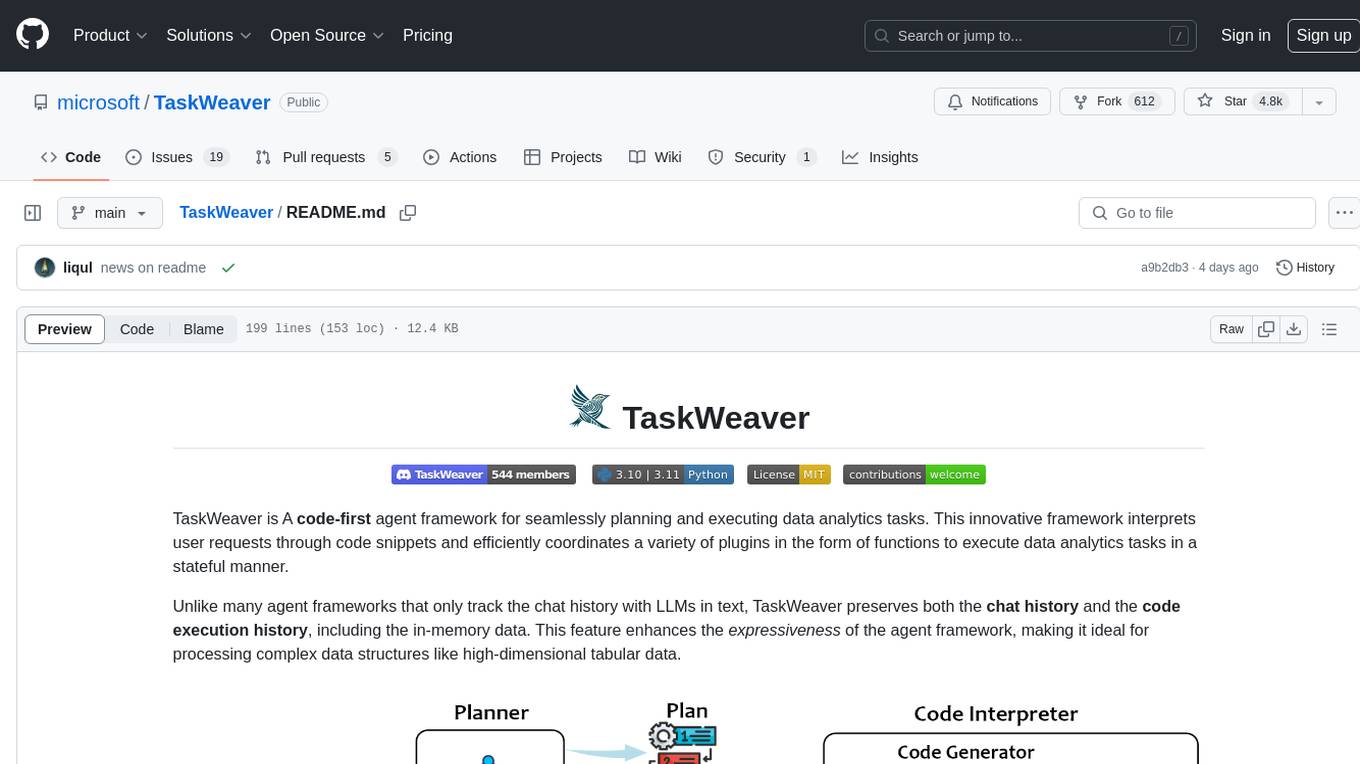Image resolution: width=1360 pixels, height=764 pixels.
Task: Click the Raw button
Action: click(x=1231, y=329)
